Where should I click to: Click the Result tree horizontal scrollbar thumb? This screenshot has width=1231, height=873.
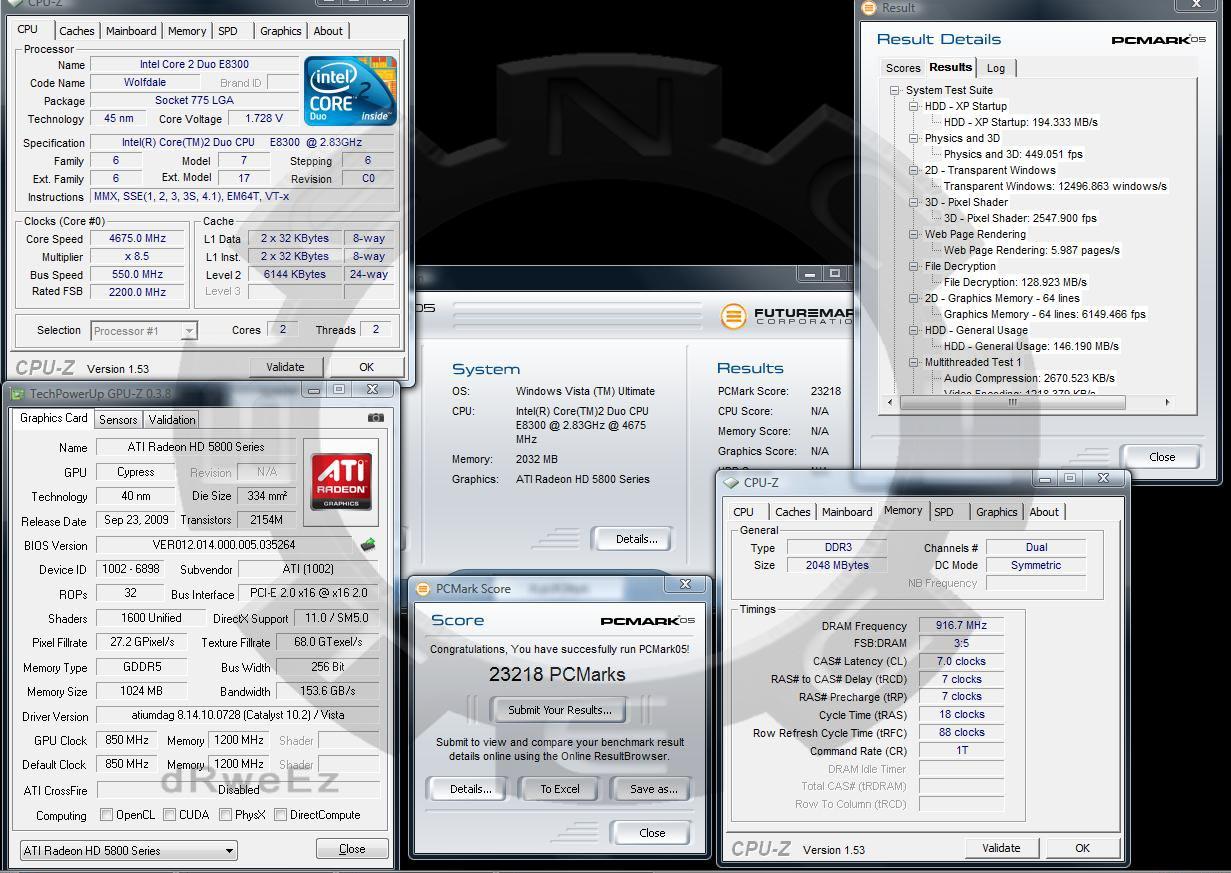(x=1012, y=402)
